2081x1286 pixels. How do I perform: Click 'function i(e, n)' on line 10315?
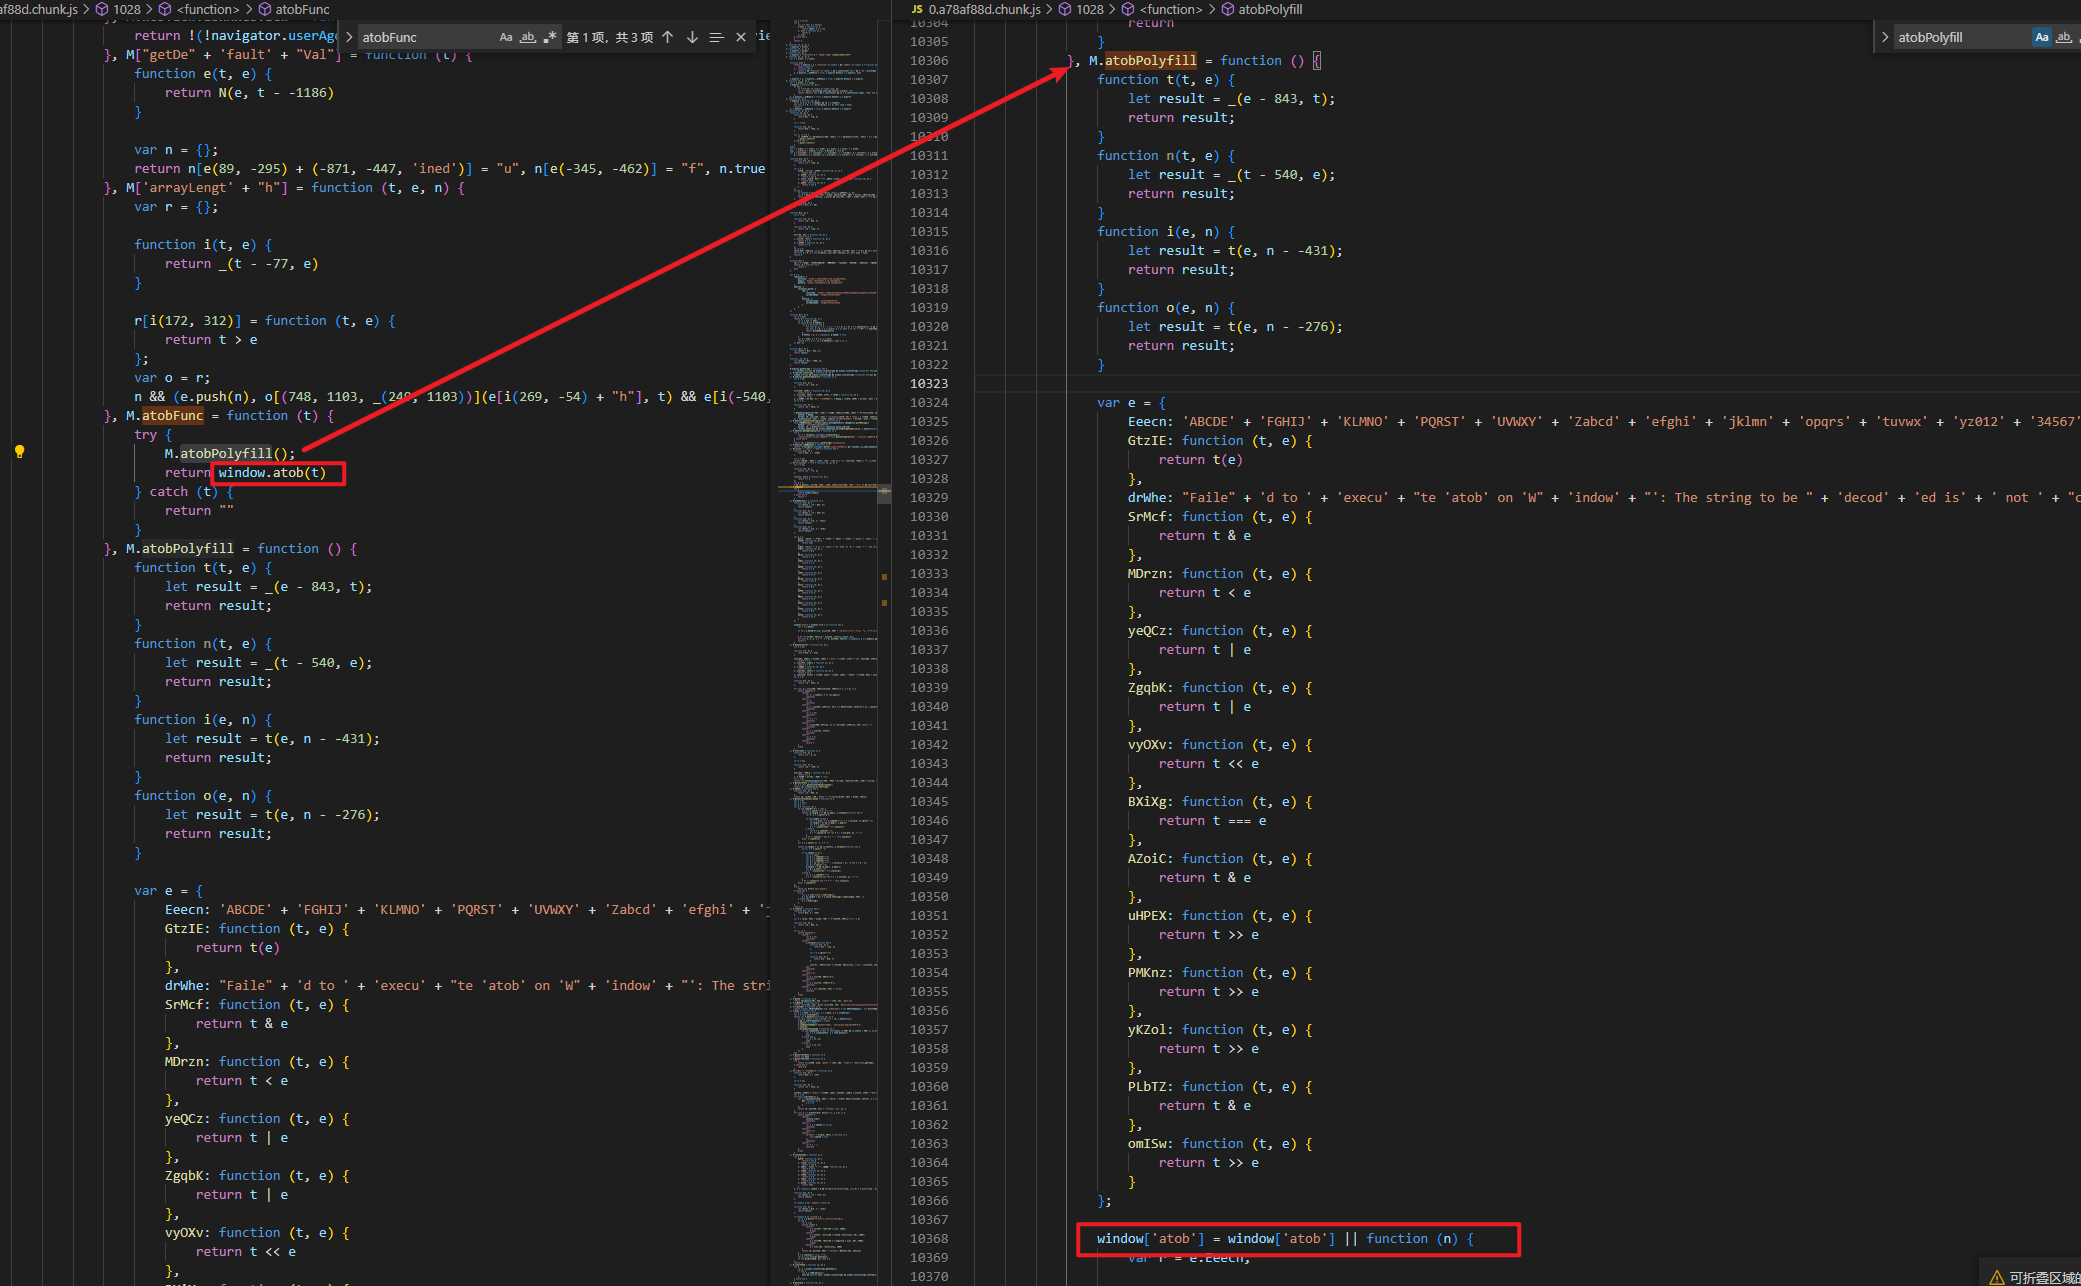click(1158, 231)
